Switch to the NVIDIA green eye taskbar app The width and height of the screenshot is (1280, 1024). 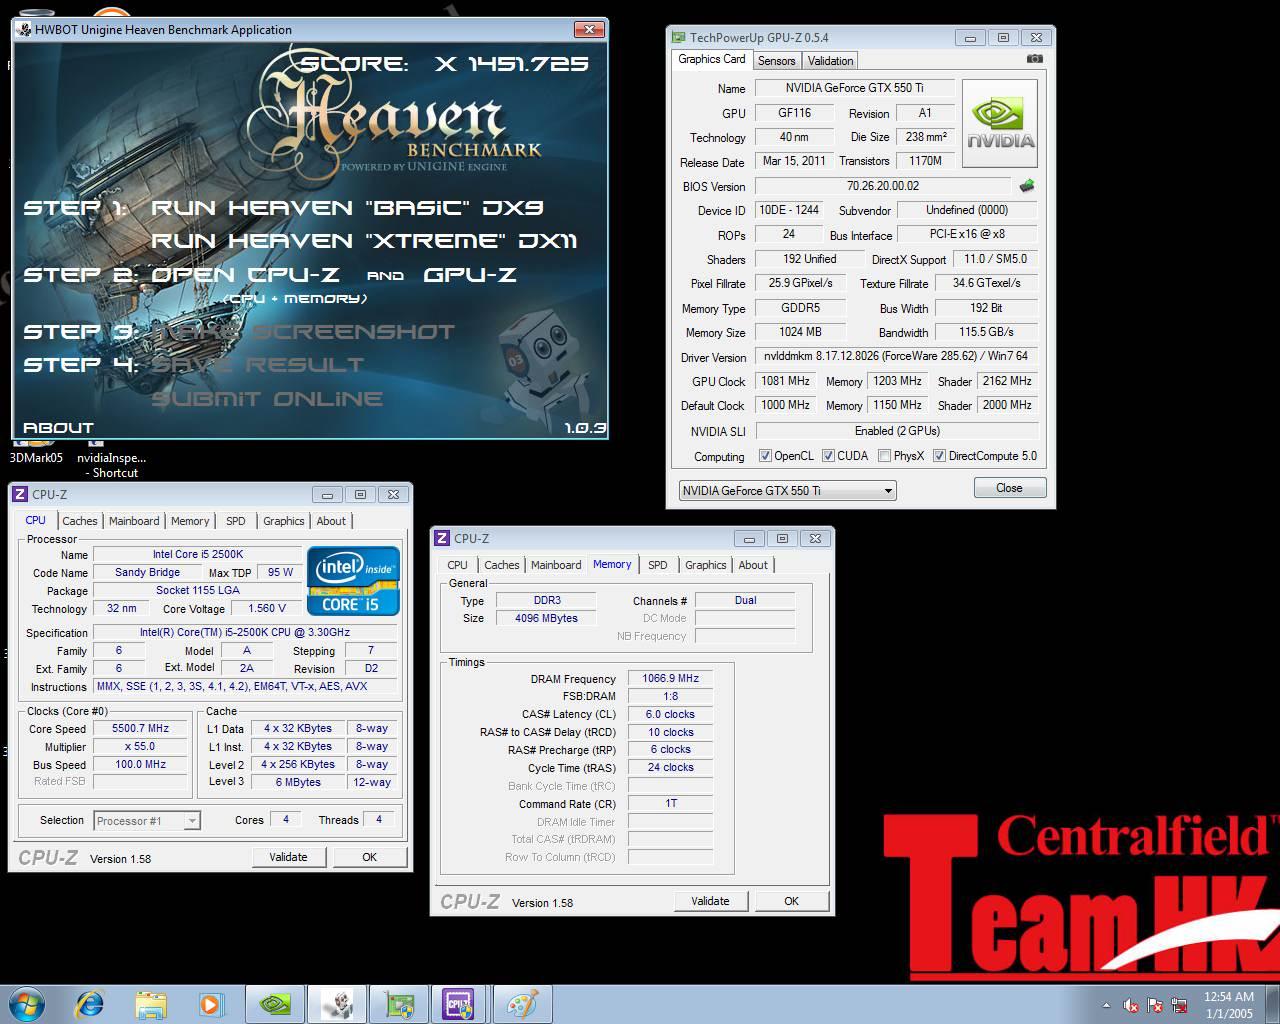275,1004
